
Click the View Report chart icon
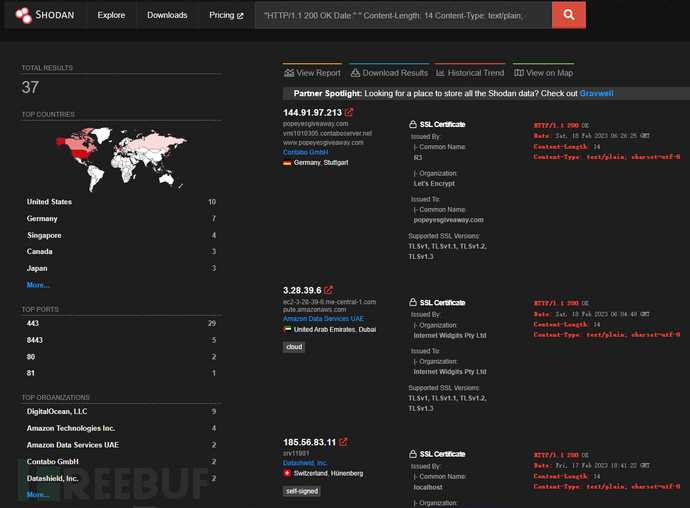pos(289,72)
